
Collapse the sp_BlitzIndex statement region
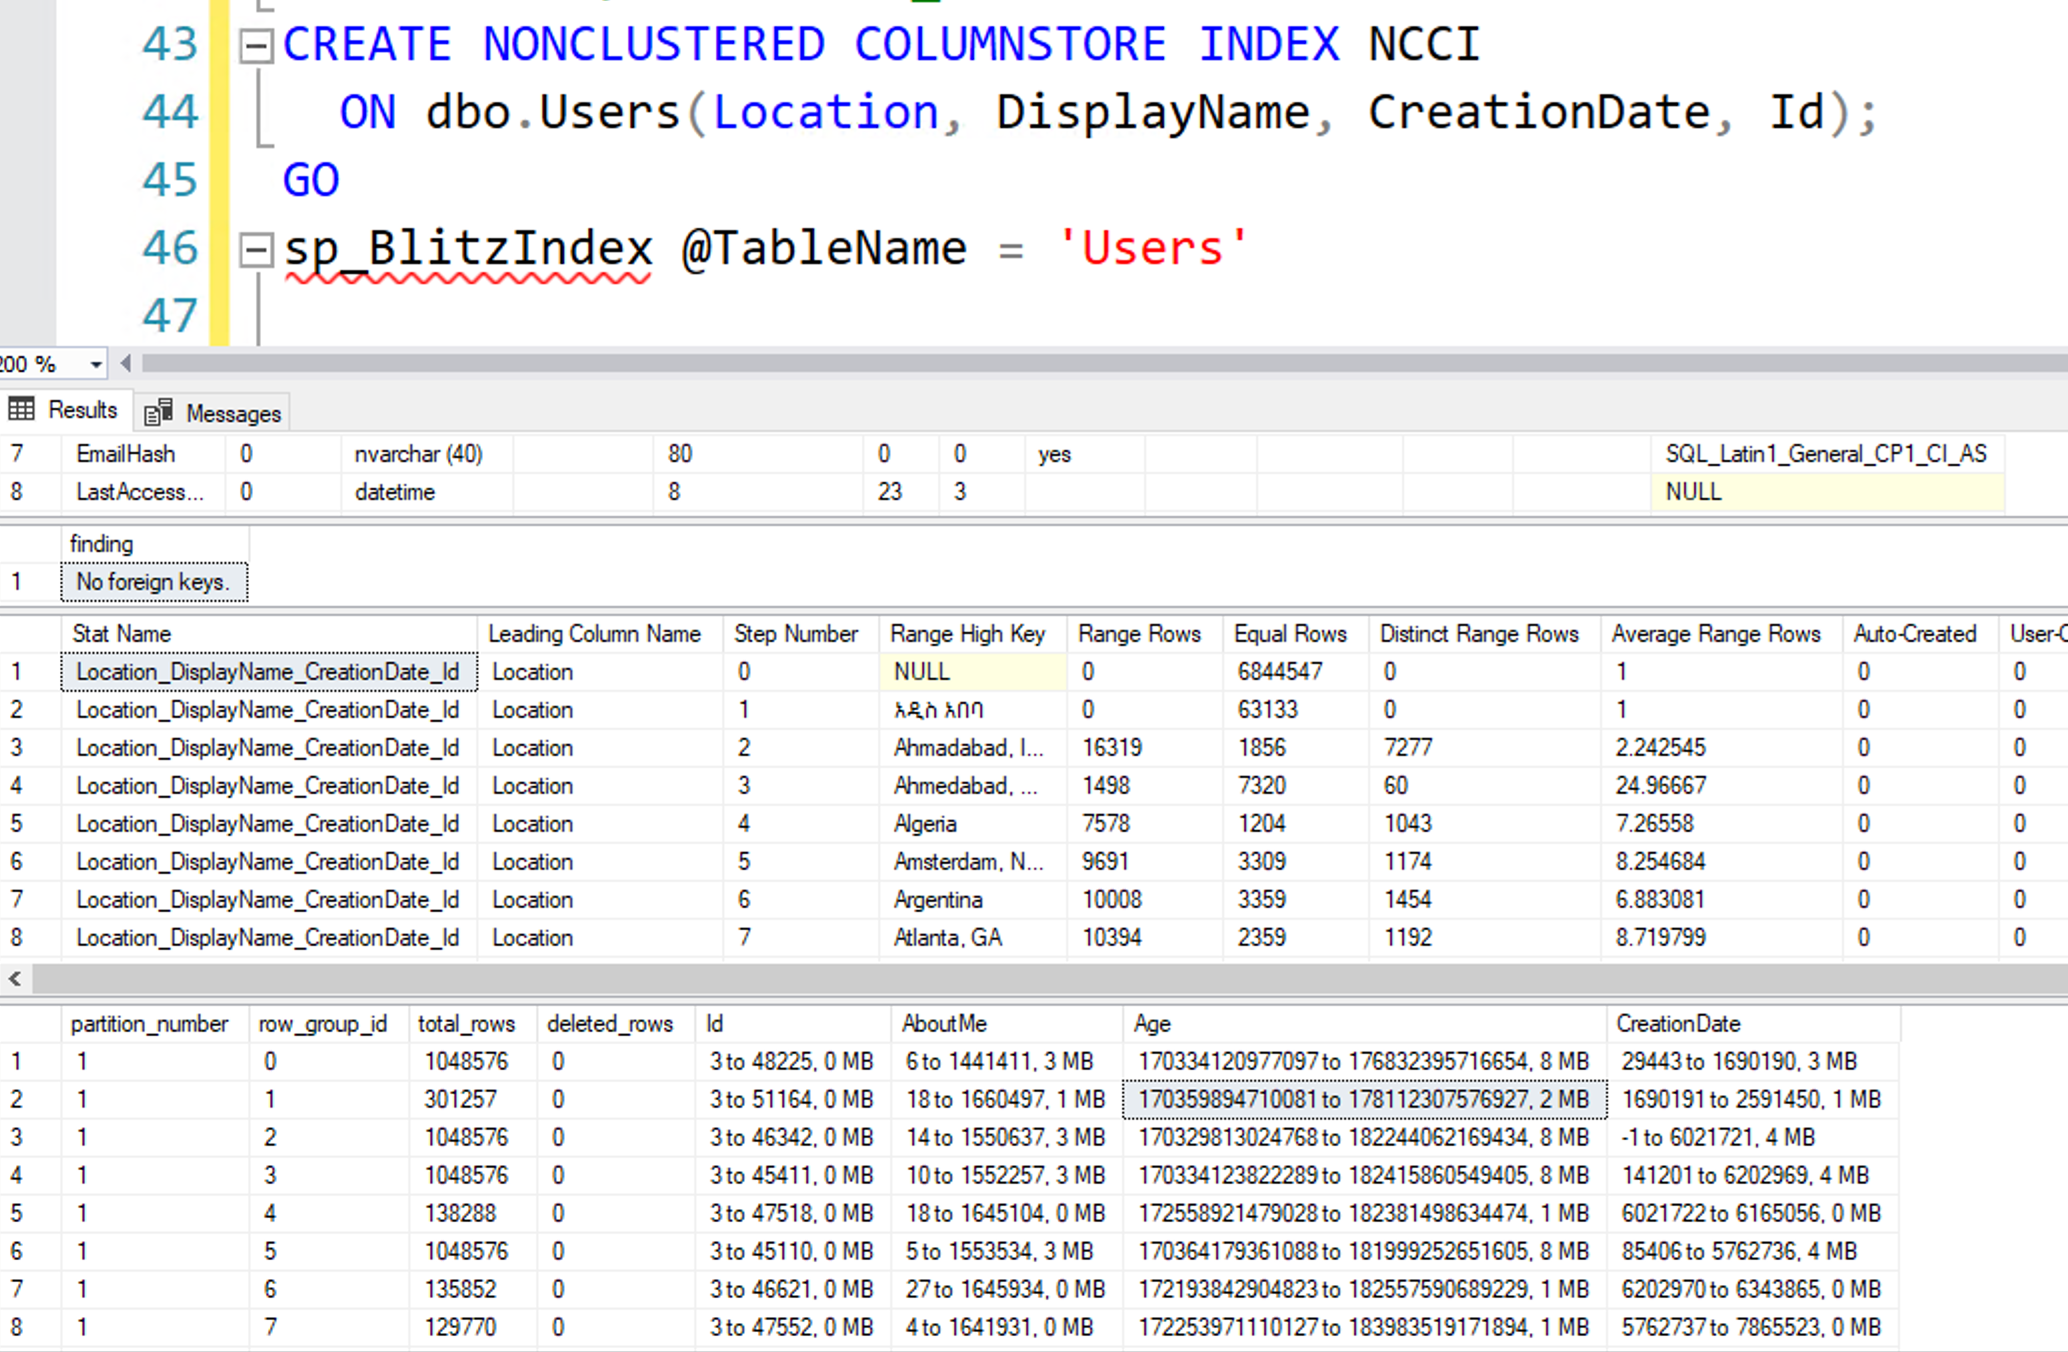257,249
